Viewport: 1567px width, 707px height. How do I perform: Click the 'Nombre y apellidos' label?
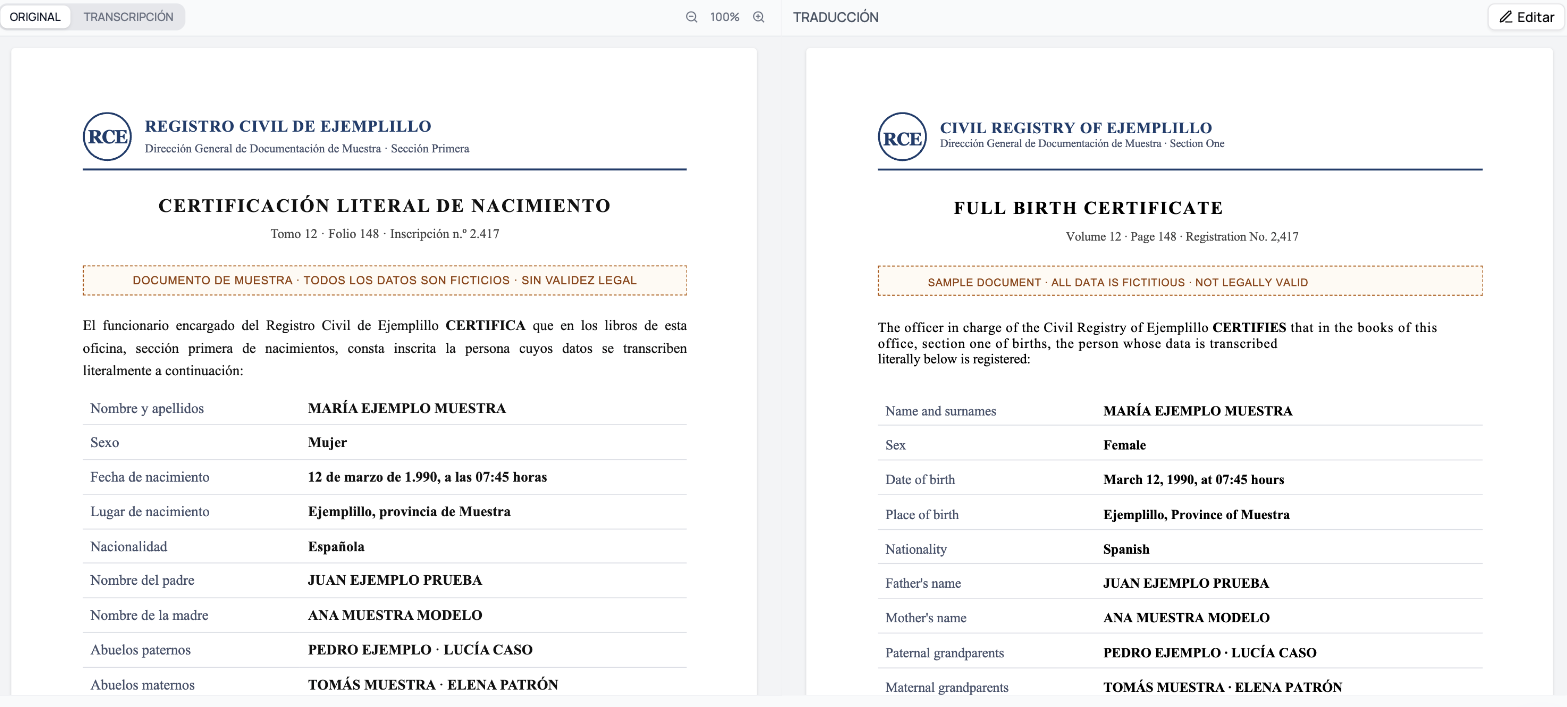[147, 408]
